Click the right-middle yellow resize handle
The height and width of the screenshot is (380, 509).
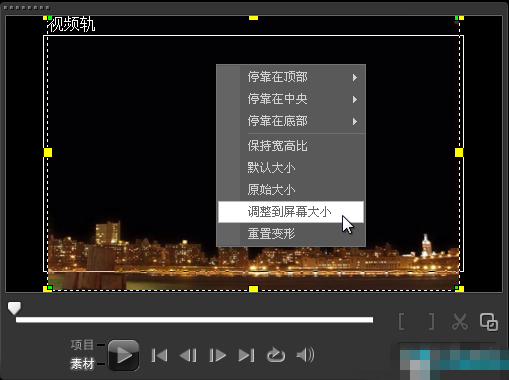[459, 152]
